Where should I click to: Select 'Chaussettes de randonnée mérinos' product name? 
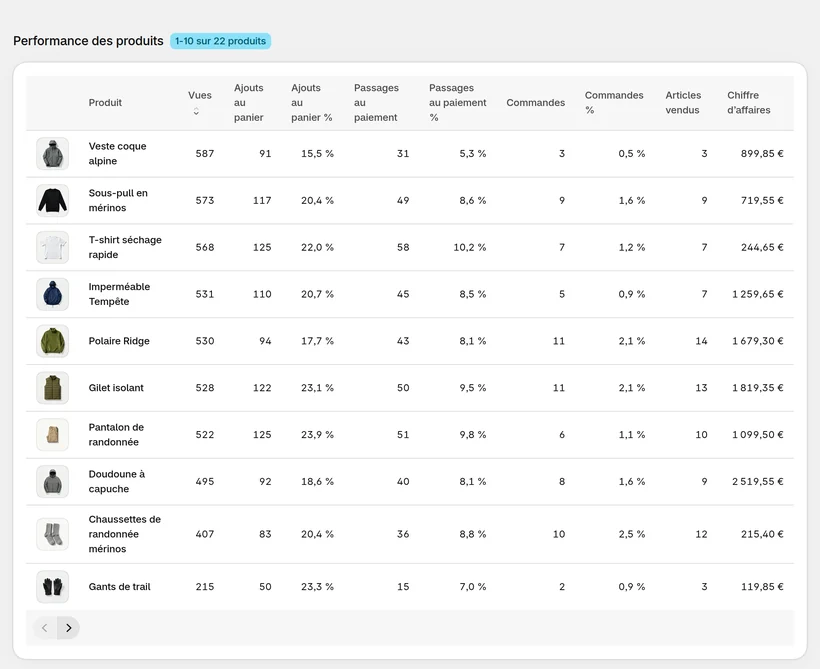coord(124,534)
